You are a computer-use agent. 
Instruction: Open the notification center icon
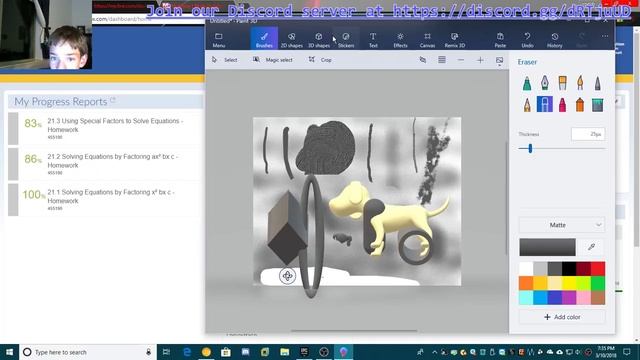tap(627, 352)
